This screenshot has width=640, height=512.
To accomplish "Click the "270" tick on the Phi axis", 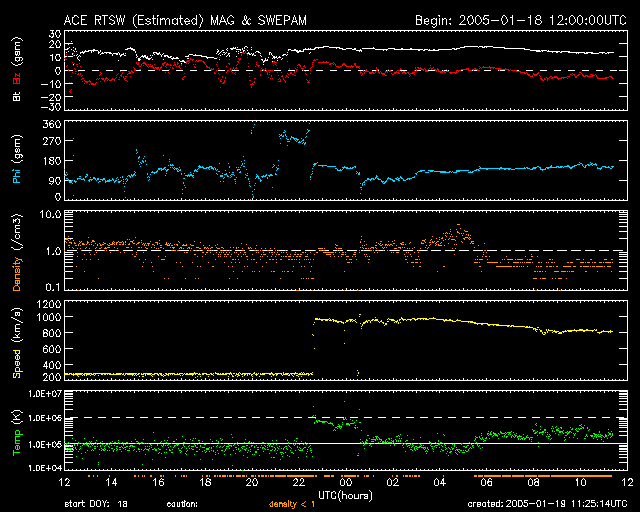I will 52,141.
